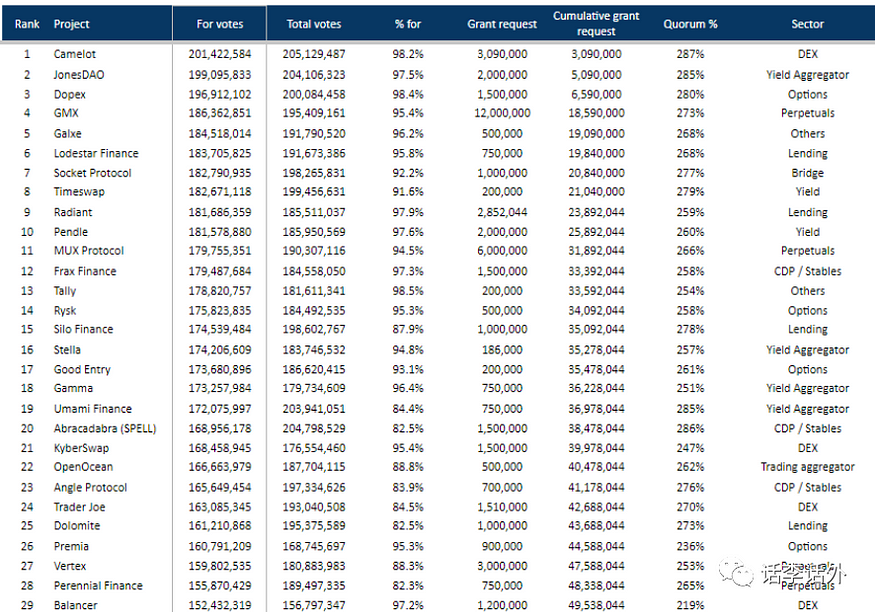Click Trading aggregator sector for OpenOcean

[807, 467]
